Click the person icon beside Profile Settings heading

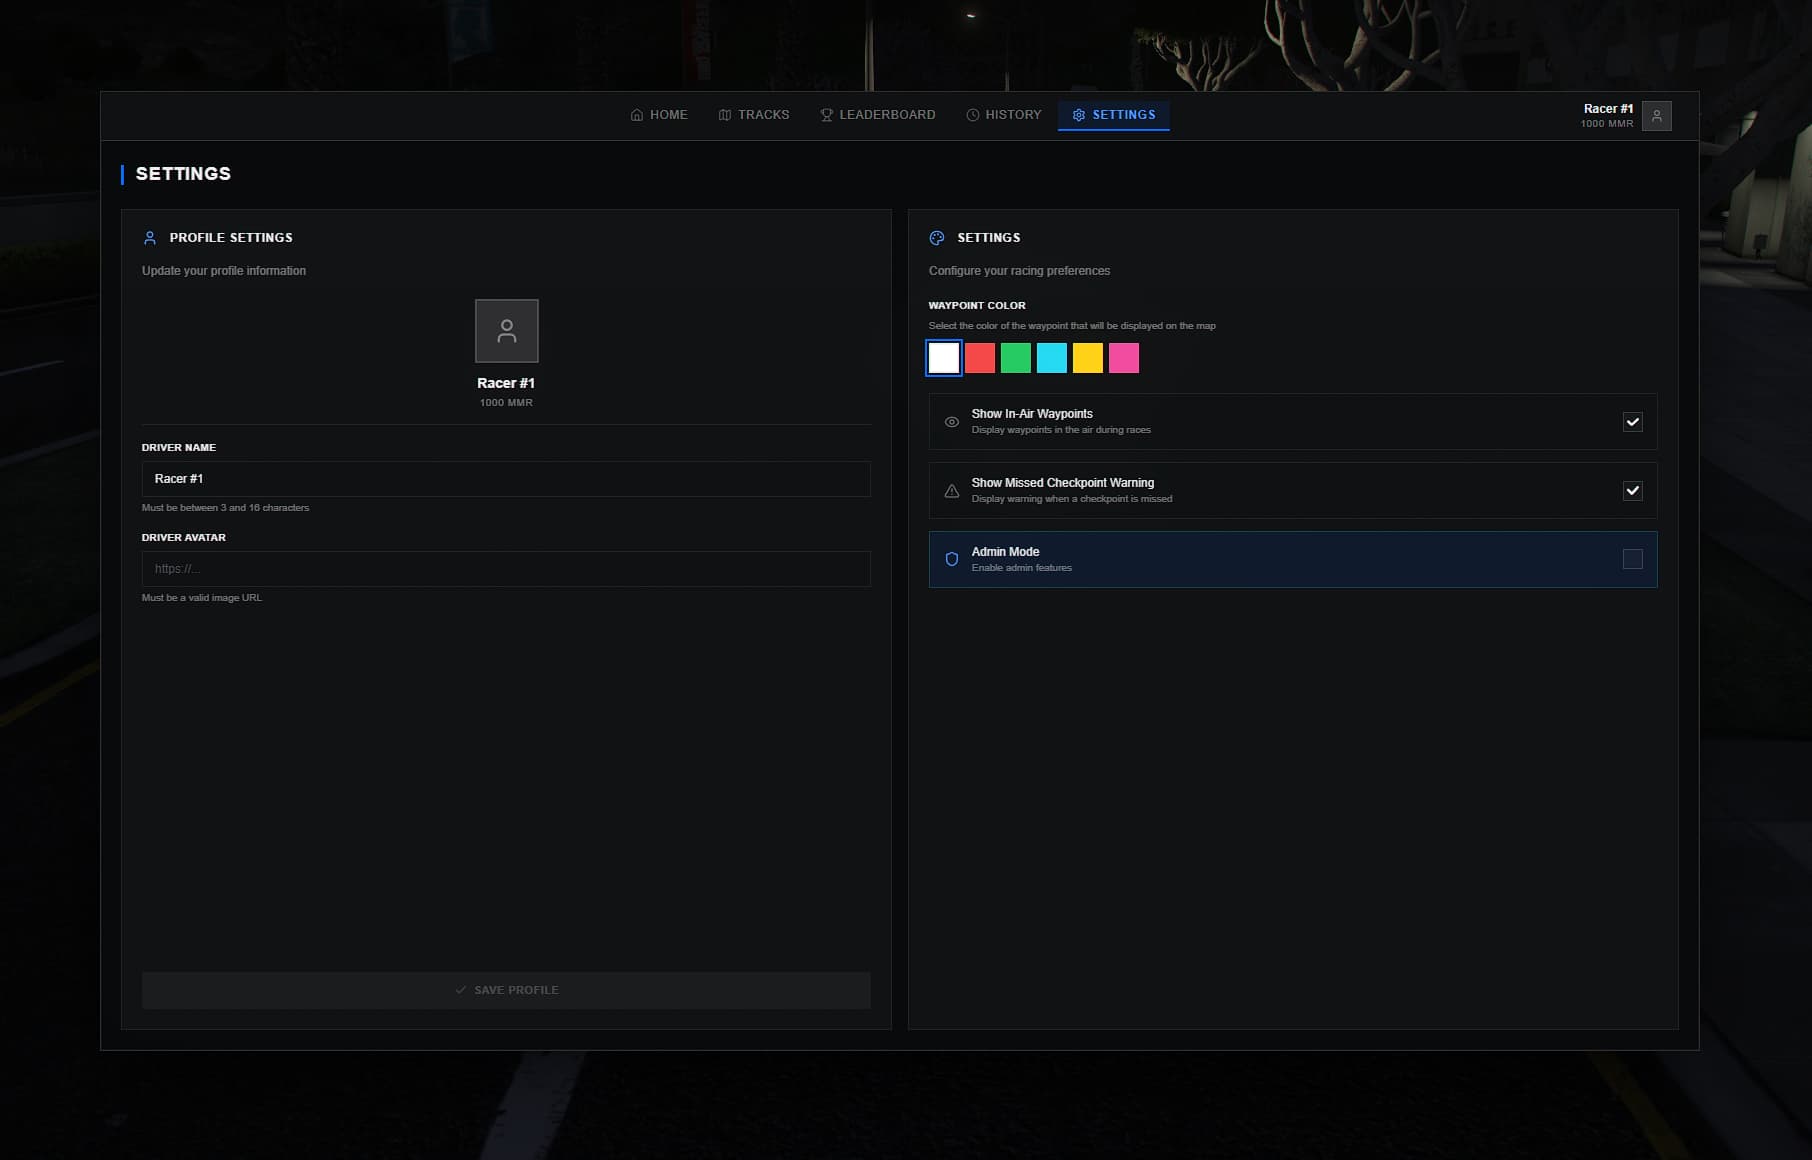pyautogui.click(x=150, y=238)
